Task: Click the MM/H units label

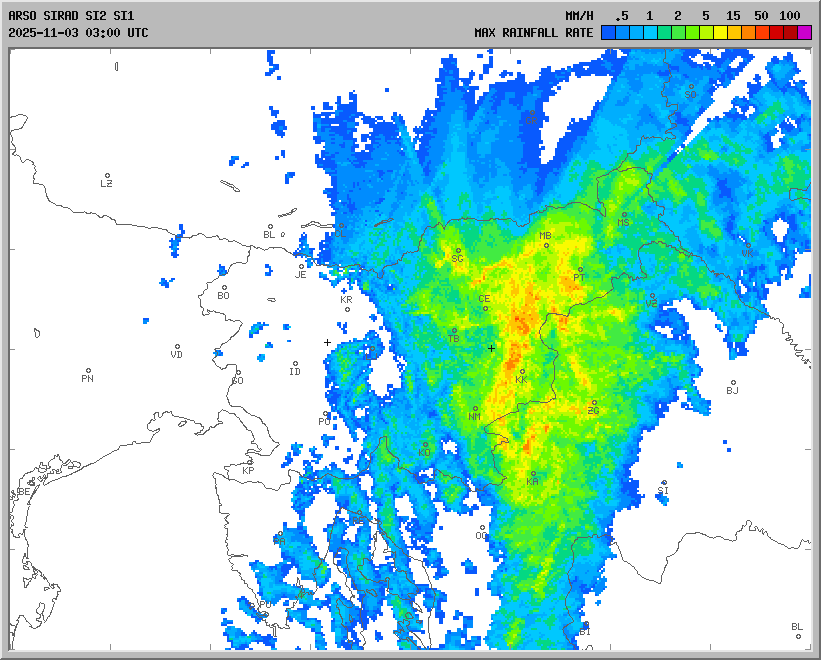Action: (x=579, y=16)
